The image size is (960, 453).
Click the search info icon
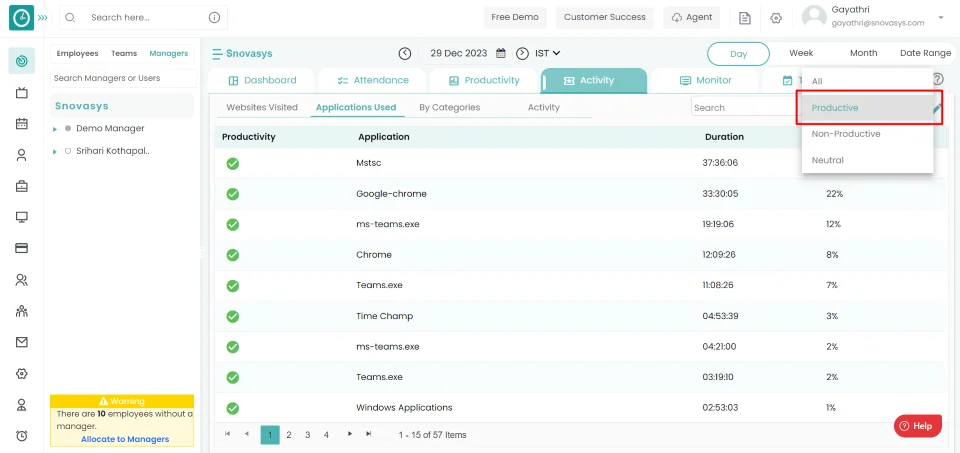click(x=214, y=18)
